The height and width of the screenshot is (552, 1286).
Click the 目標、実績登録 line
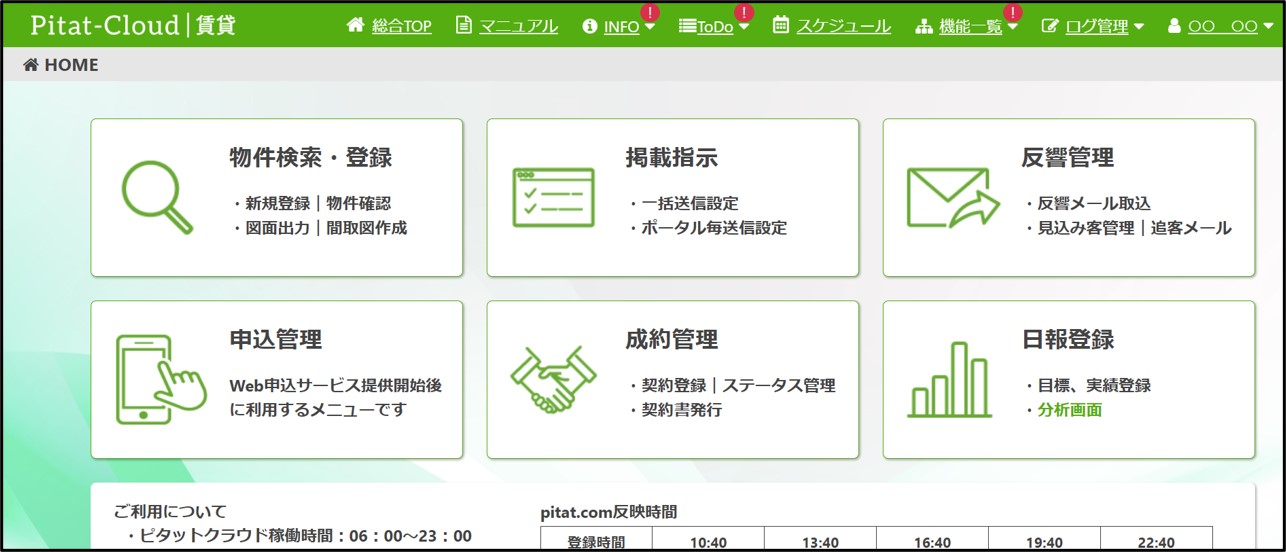(1087, 385)
